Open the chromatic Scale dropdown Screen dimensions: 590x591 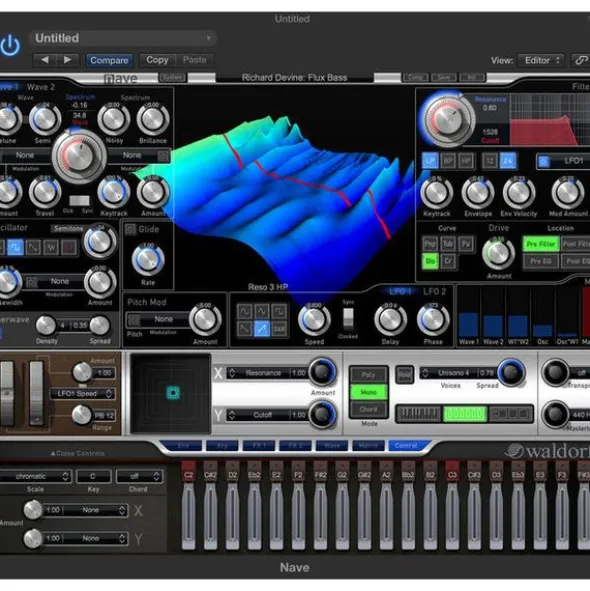pyautogui.click(x=35, y=476)
